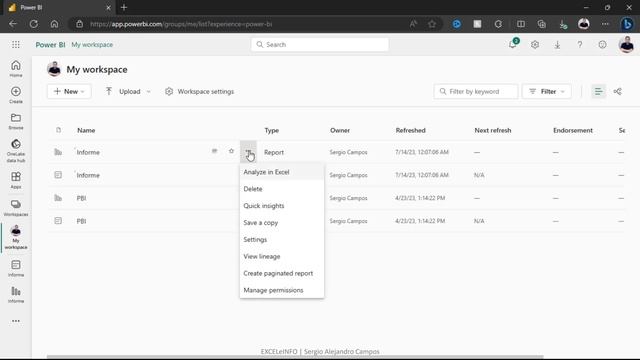Add page to browser favorites star
This screenshot has width=640, height=360.
click(432, 24)
